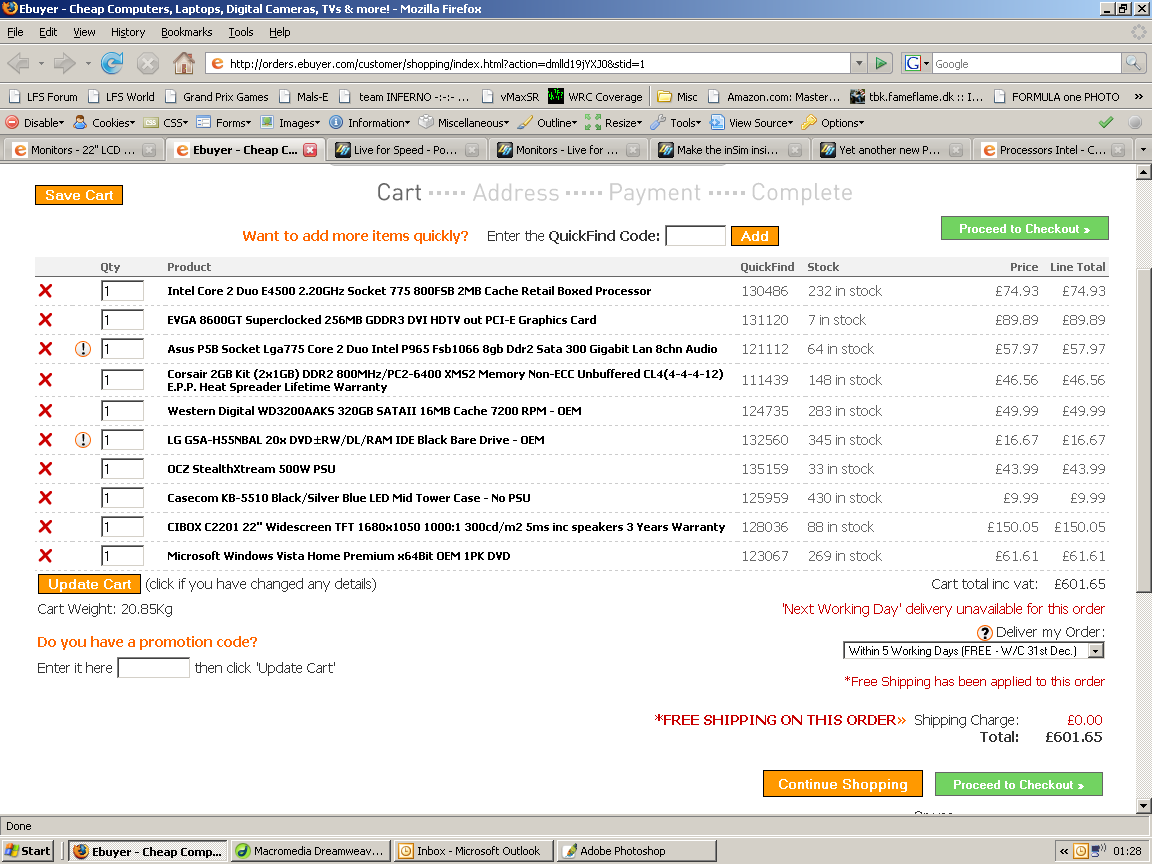This screenshot has width=1152, height=864.
Task: Remove Casecom KB-5510 case item
Action: pyautogui.click(x=46, y=498)
